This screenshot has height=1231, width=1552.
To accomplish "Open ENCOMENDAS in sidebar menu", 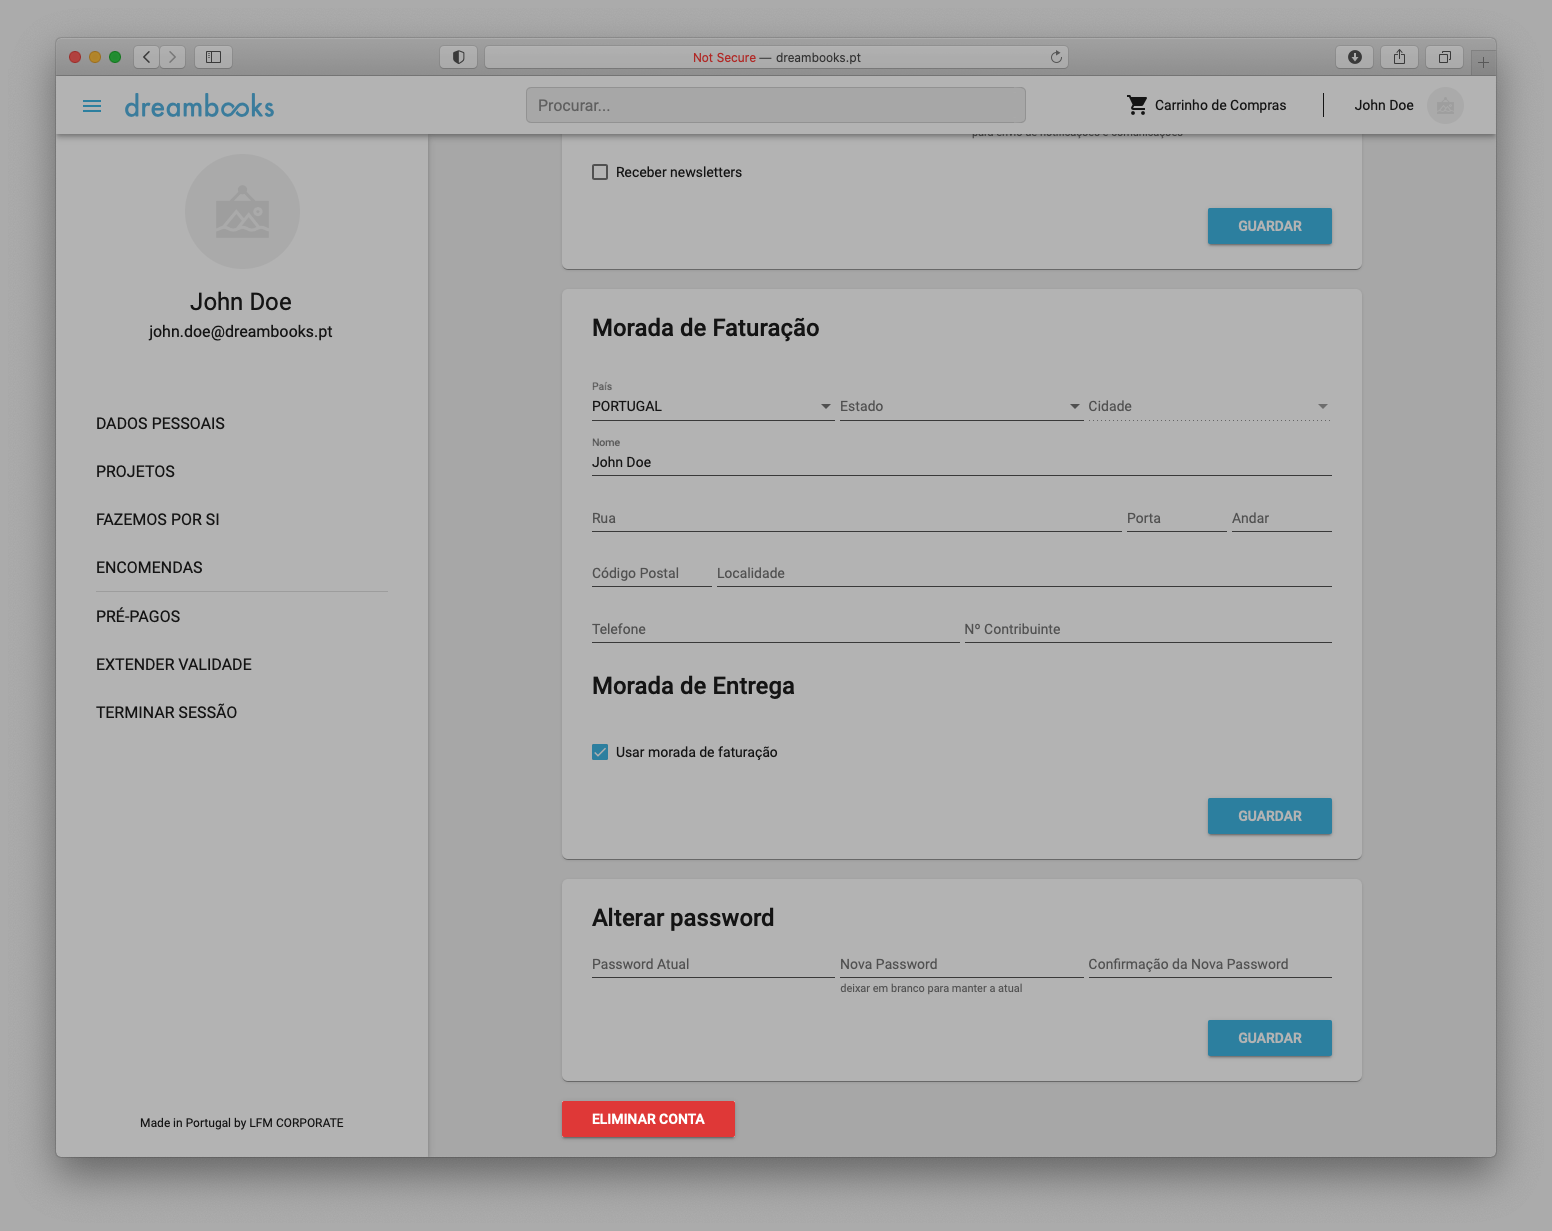I will click(x=149, y=567).
